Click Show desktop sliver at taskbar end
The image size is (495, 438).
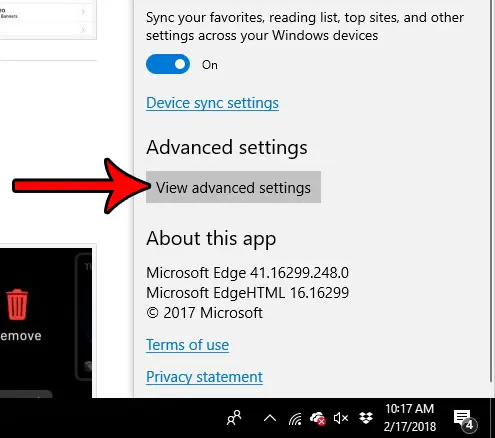point(493,418)
